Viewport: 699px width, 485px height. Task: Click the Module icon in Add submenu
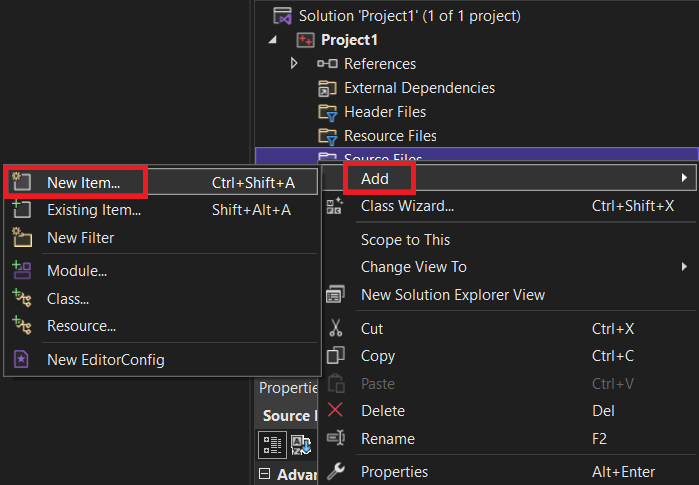click(22, 271)
